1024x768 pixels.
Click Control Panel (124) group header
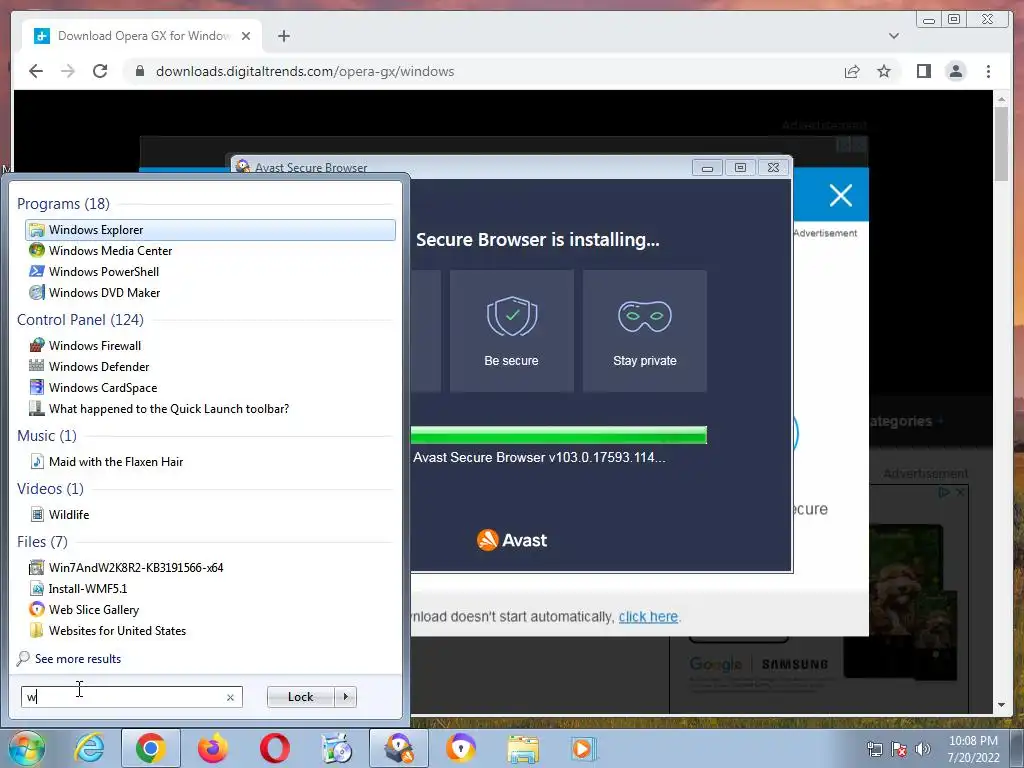pos(80,319)
